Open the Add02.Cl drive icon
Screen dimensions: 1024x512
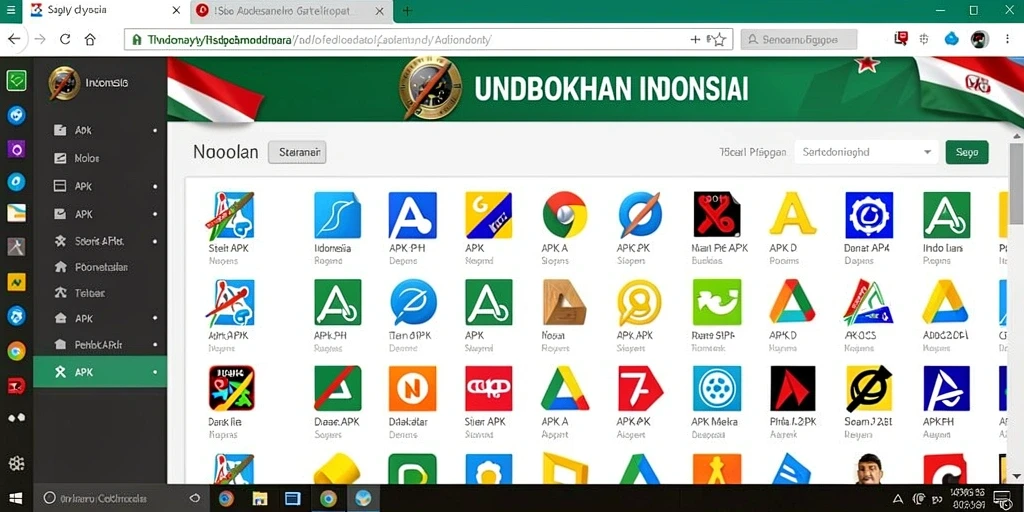click(x=945, y=302)
